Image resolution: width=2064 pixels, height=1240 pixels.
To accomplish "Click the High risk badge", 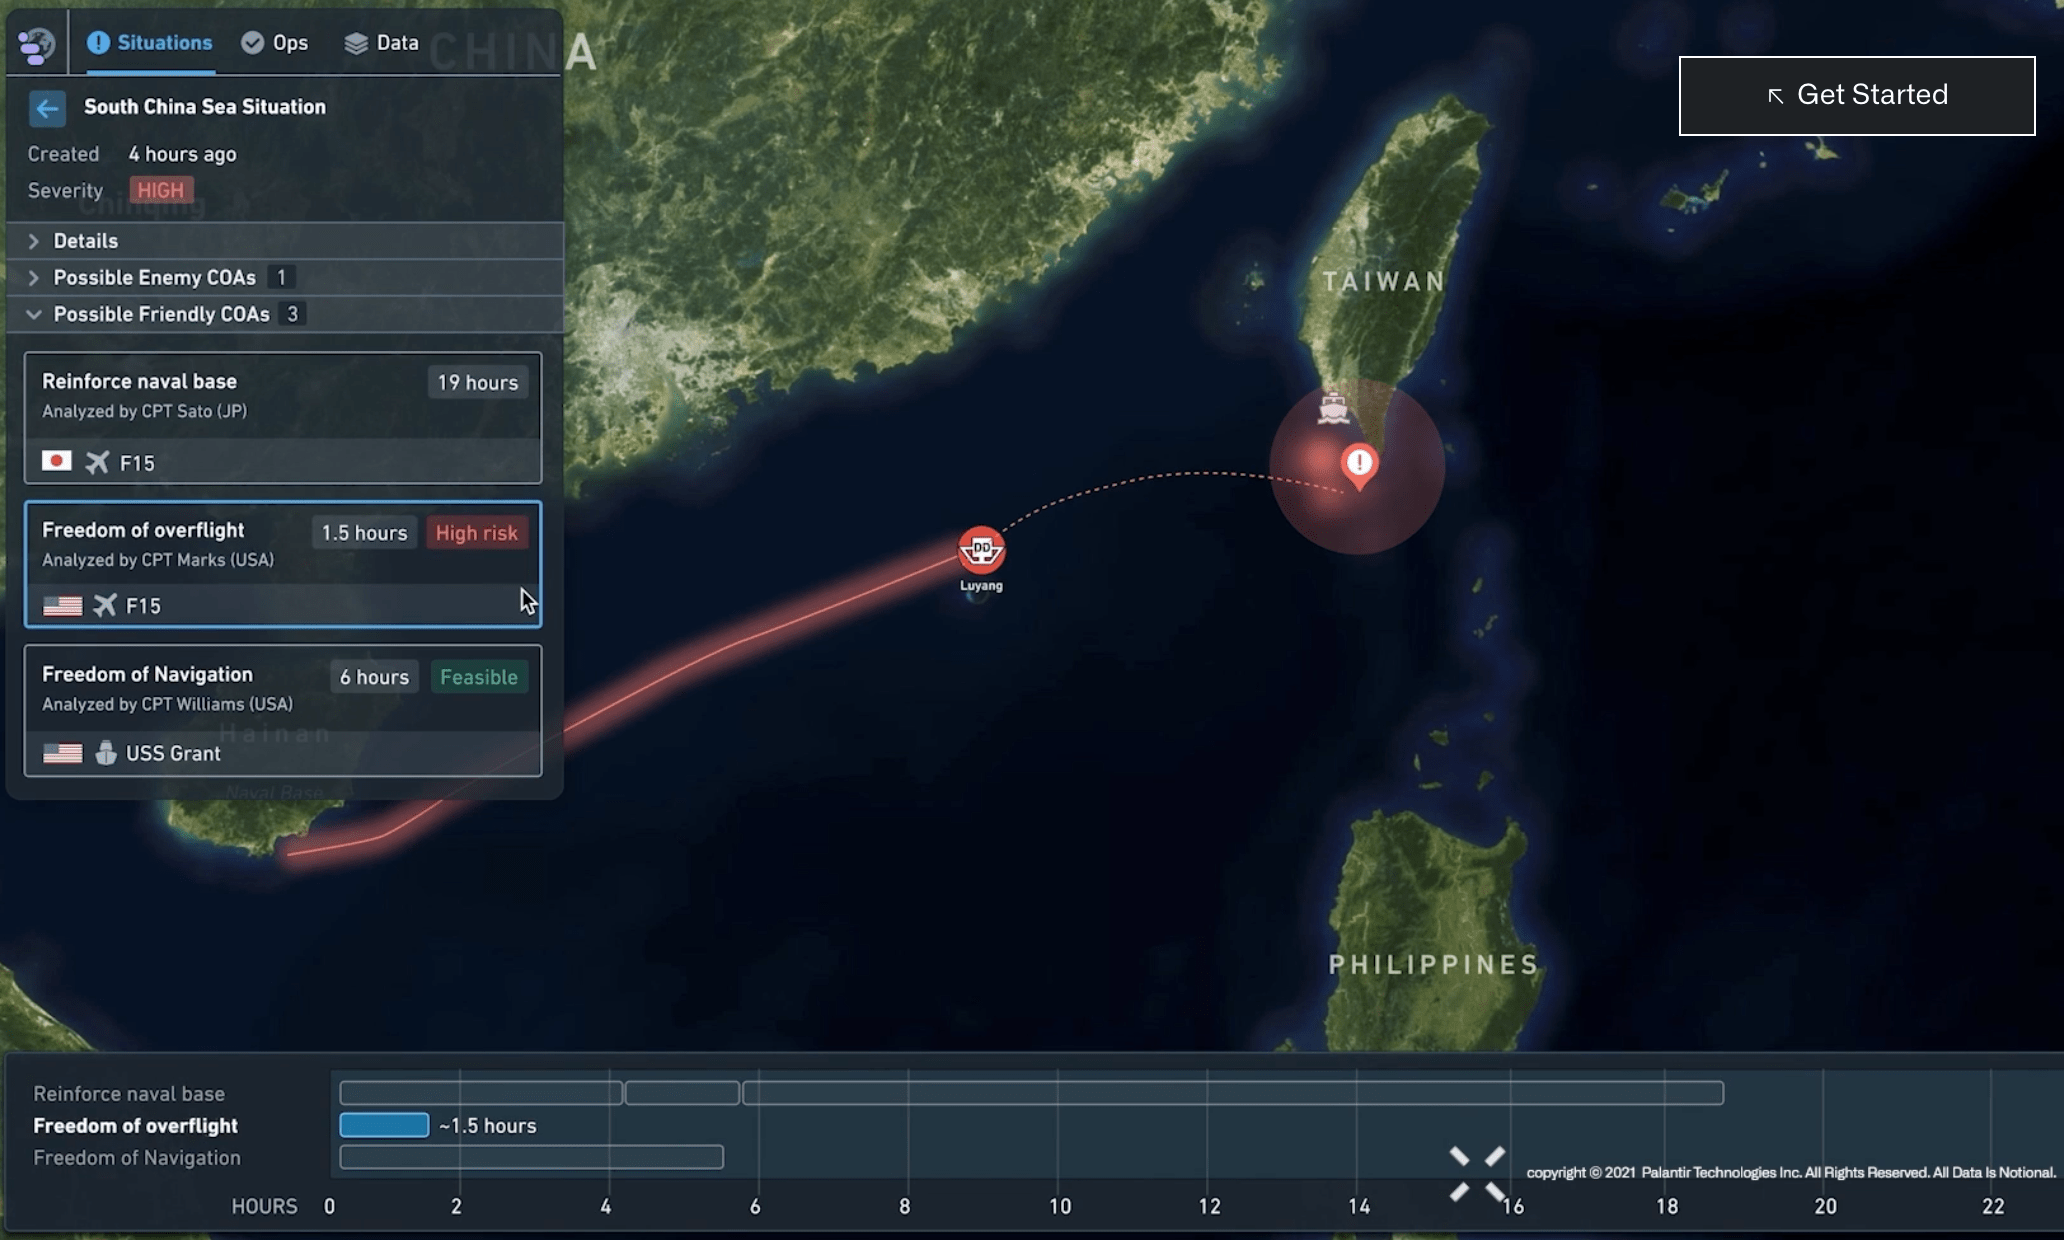I will pyautogui.click(x=477, y=533).
